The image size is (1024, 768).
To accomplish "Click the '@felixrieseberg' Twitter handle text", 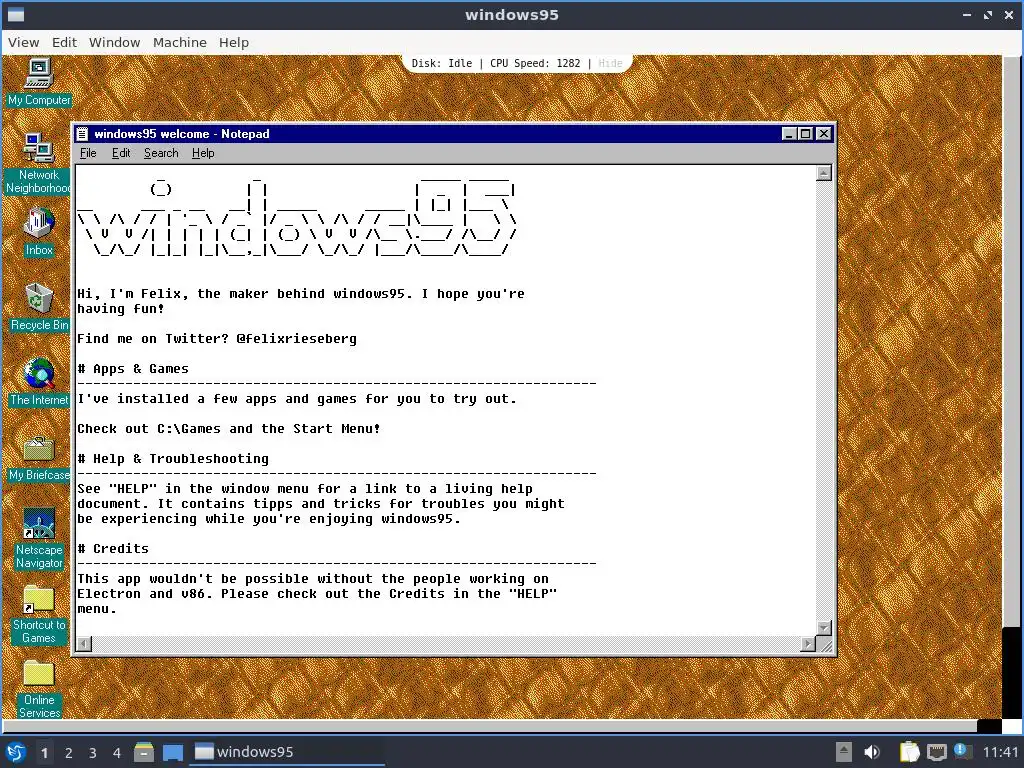I will [x=296, y=339].
